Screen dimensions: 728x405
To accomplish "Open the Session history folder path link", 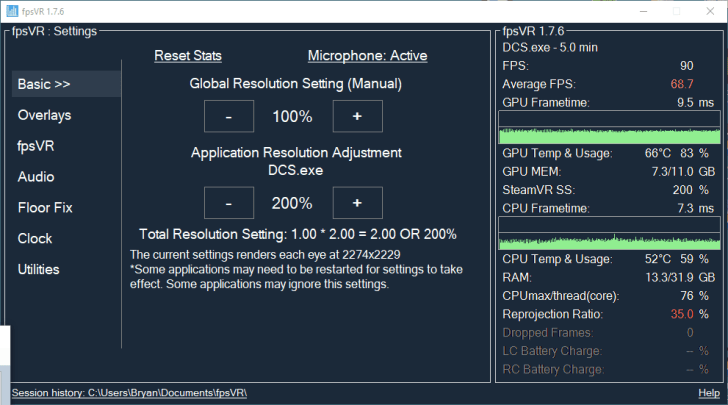I will (129, 393).
